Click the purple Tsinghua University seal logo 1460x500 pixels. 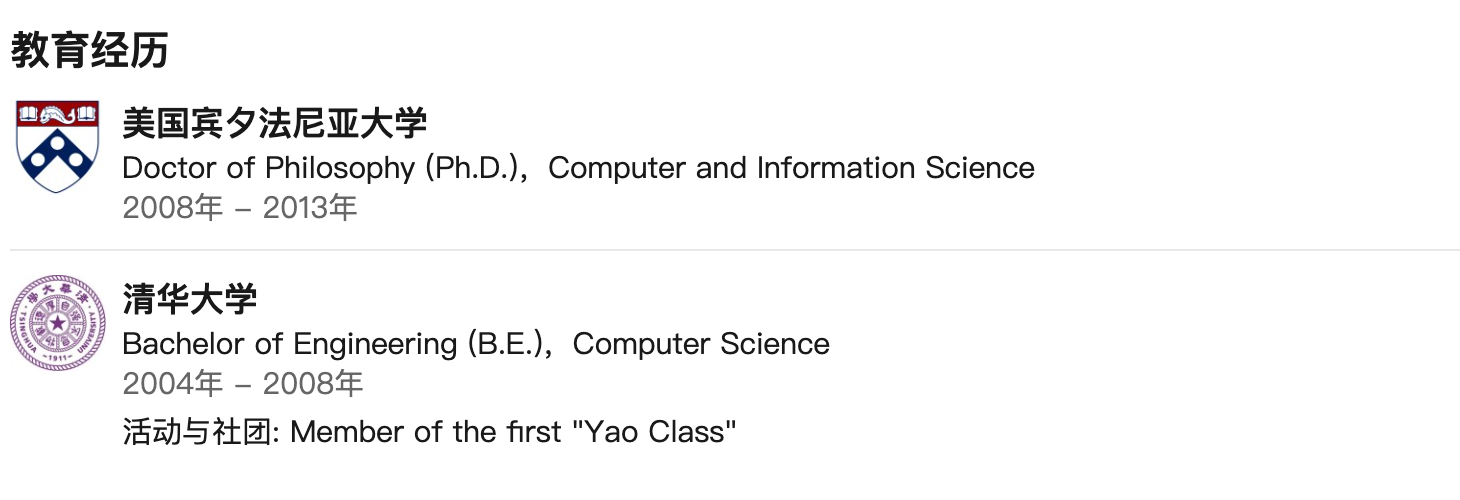point(58,322)
